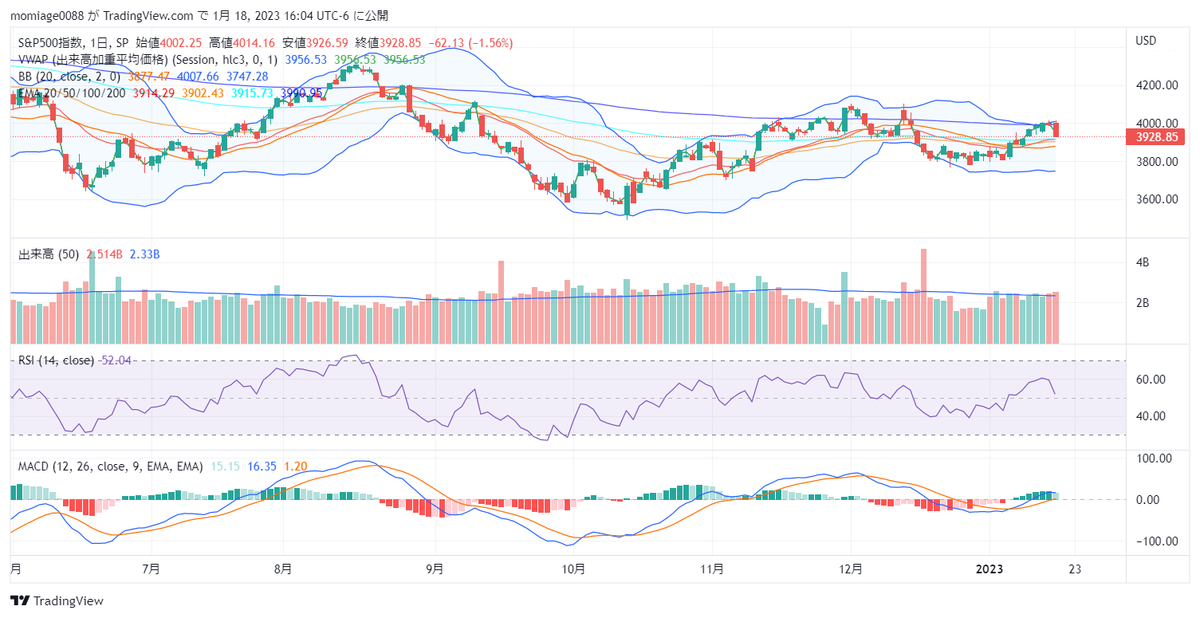Click the 11月 time axis label
This screenshot has width=1200, height=618.
712,569
